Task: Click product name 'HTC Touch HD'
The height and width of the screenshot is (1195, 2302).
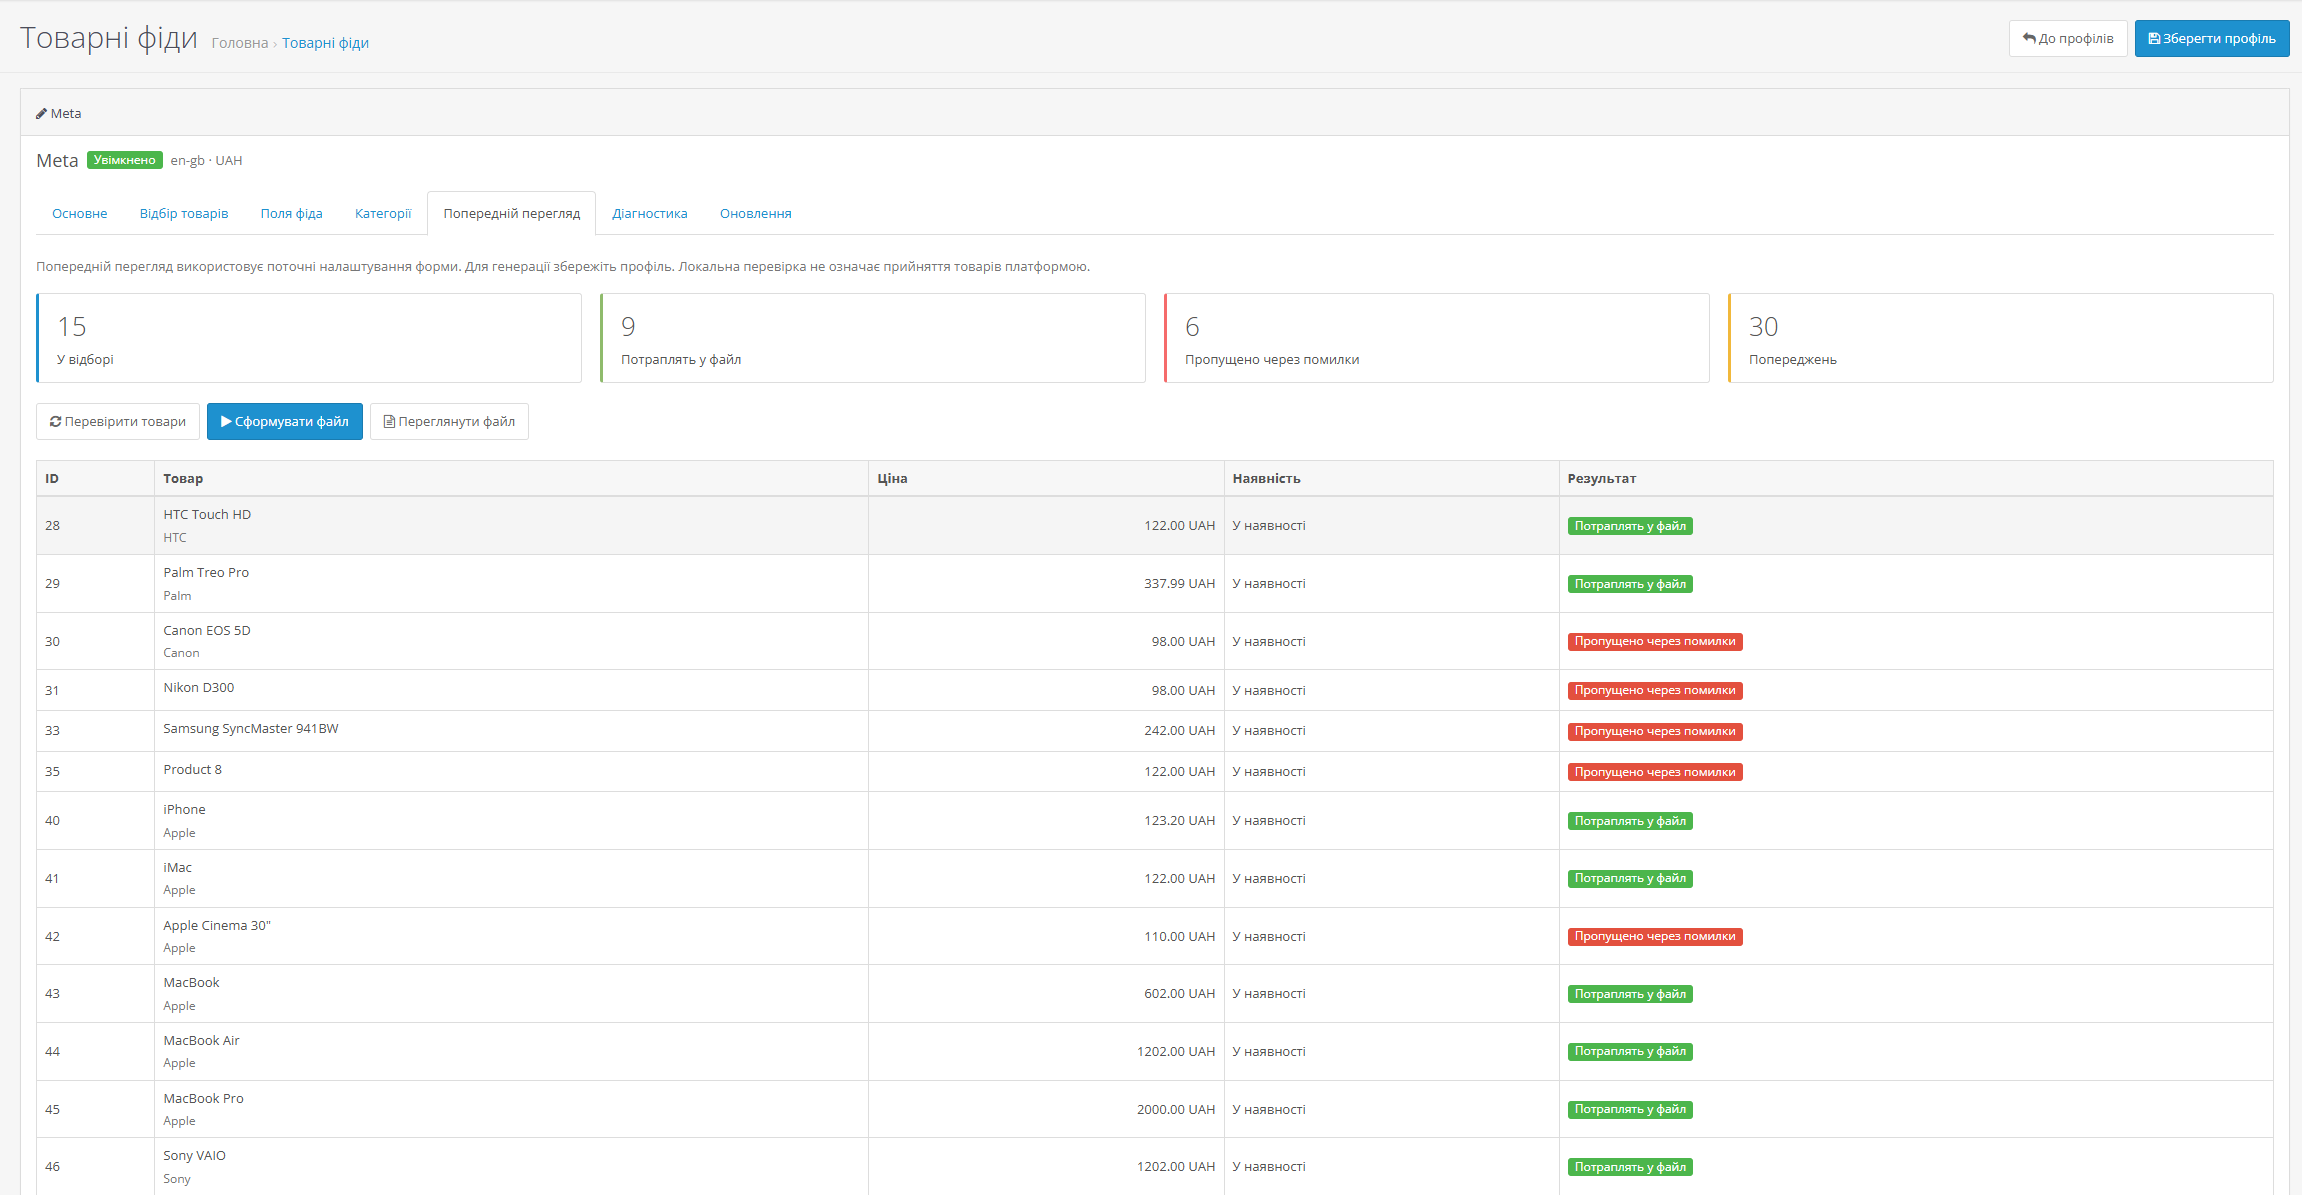Action: (x=207, y=515)
